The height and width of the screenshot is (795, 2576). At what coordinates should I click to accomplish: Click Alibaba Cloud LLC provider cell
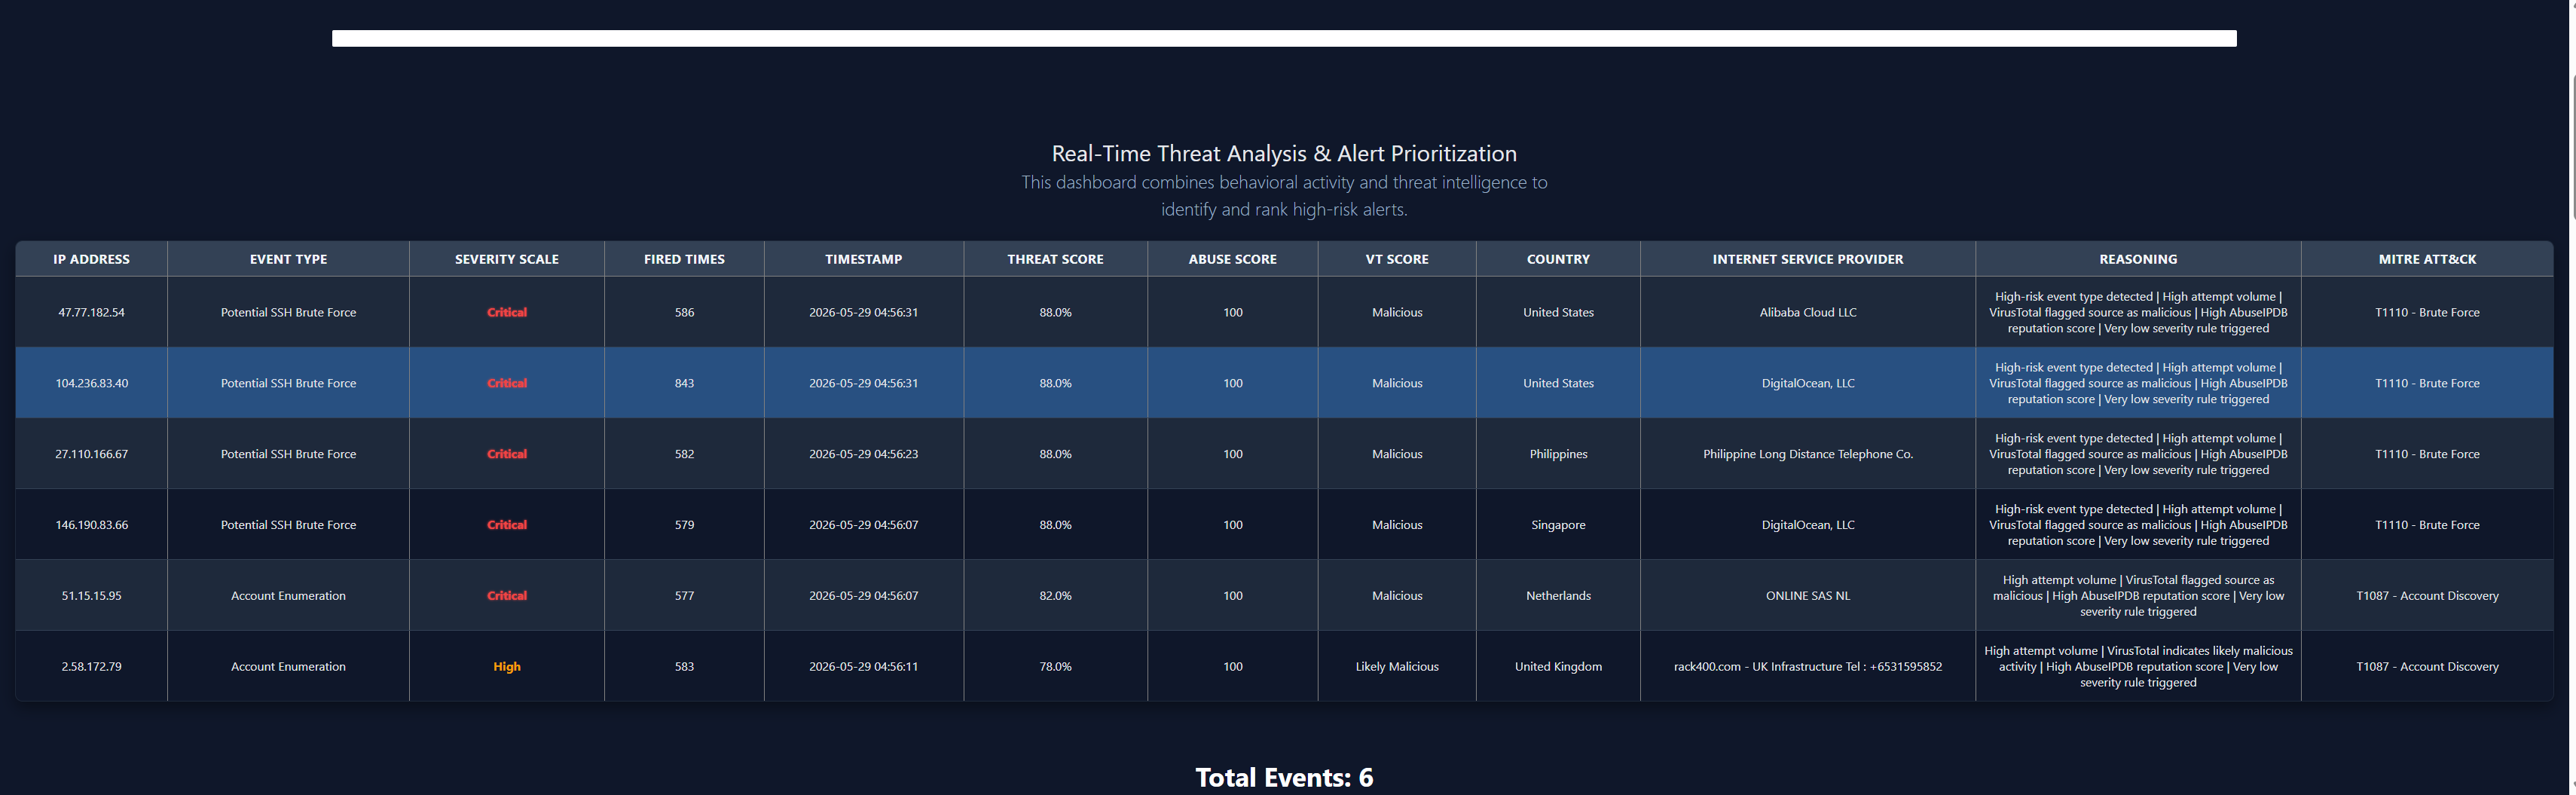[1808, 312]
